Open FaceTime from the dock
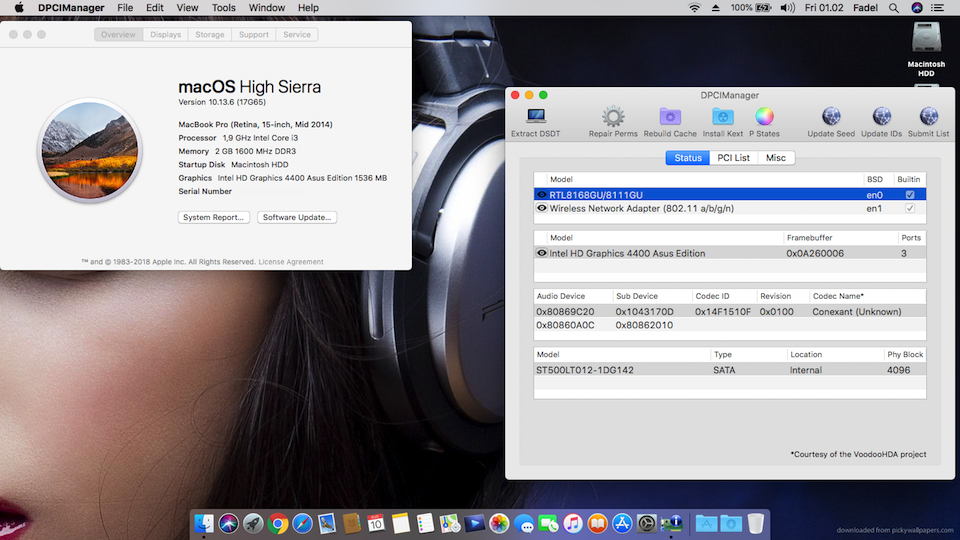This screenshot has height=540, width=960. [x=548, y=523]
